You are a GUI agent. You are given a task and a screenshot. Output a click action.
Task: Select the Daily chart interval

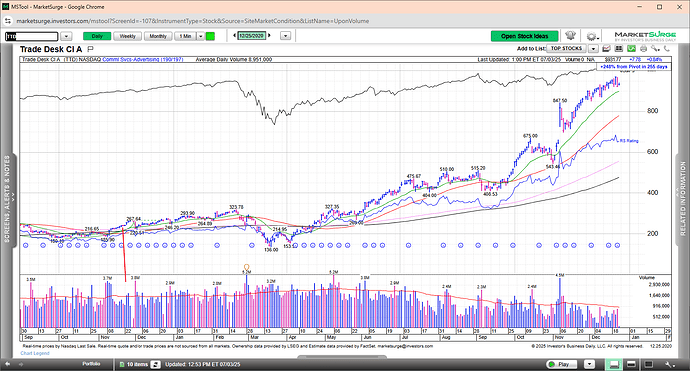(97, 37)
